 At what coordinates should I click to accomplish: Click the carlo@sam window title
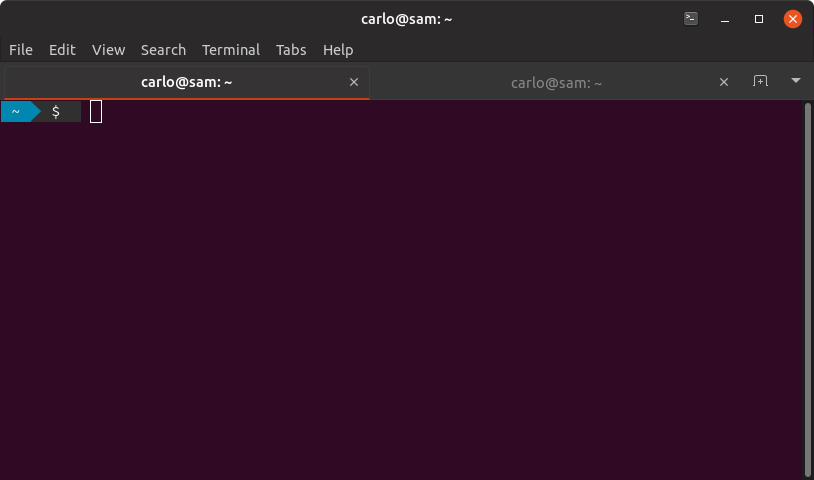pos(406,19)
